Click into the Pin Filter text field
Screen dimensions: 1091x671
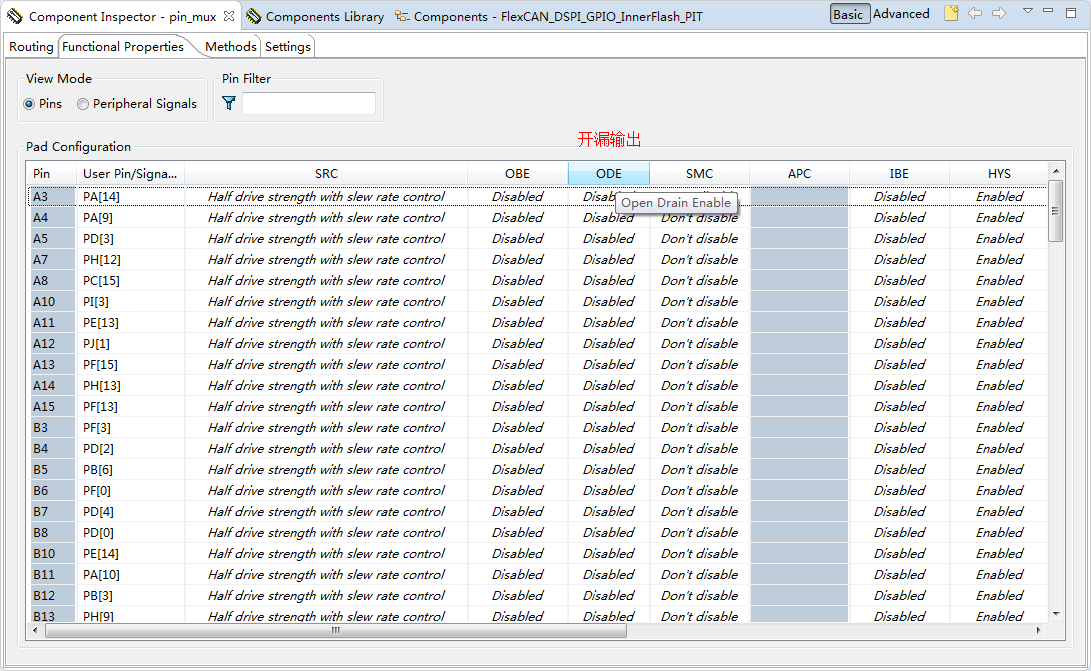coord(308,103)
